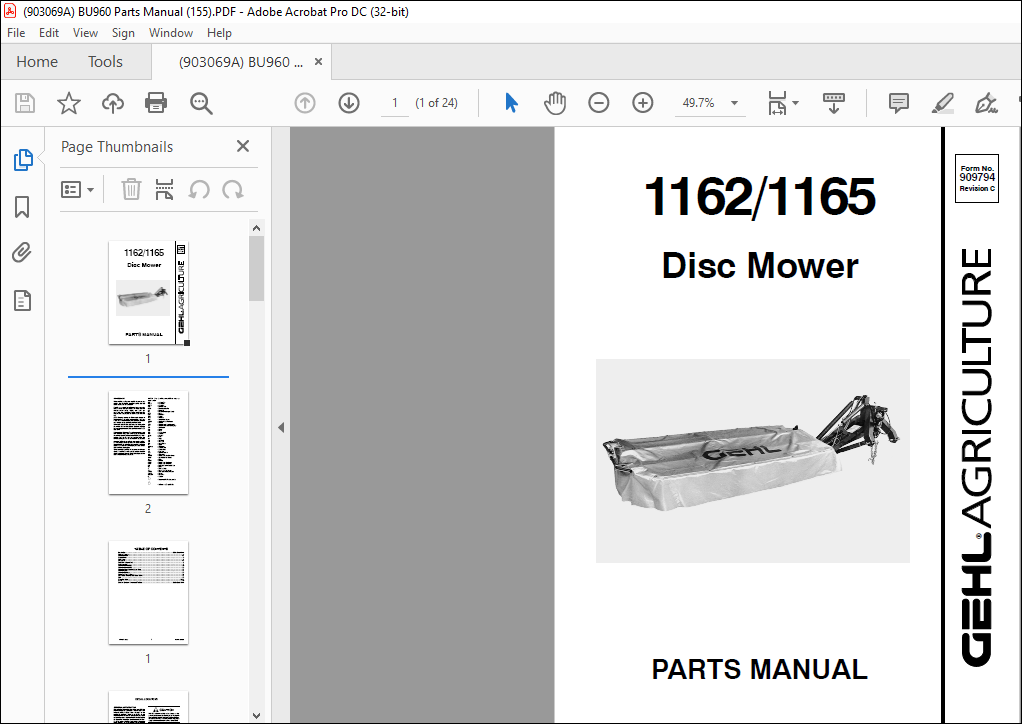Open the View menu
This screenshot has height=724, width=1022.
tap(85, 33)
